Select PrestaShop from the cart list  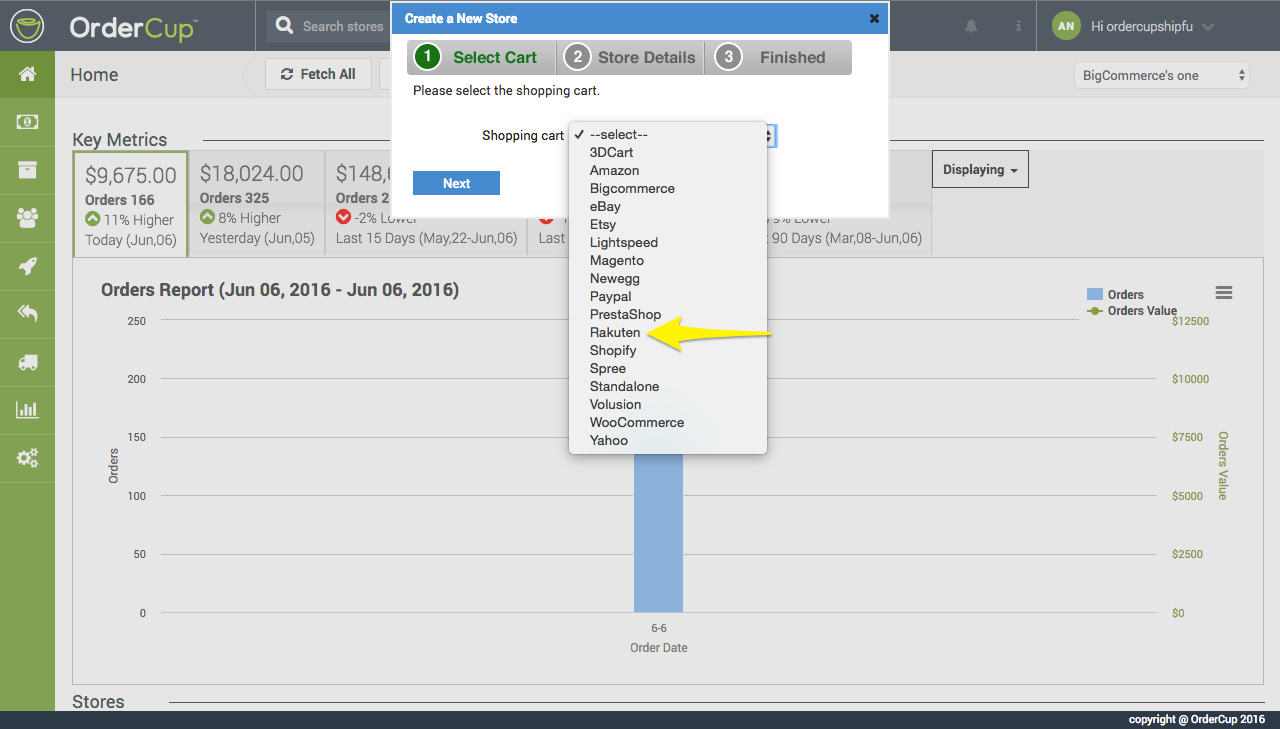(668, 314)
